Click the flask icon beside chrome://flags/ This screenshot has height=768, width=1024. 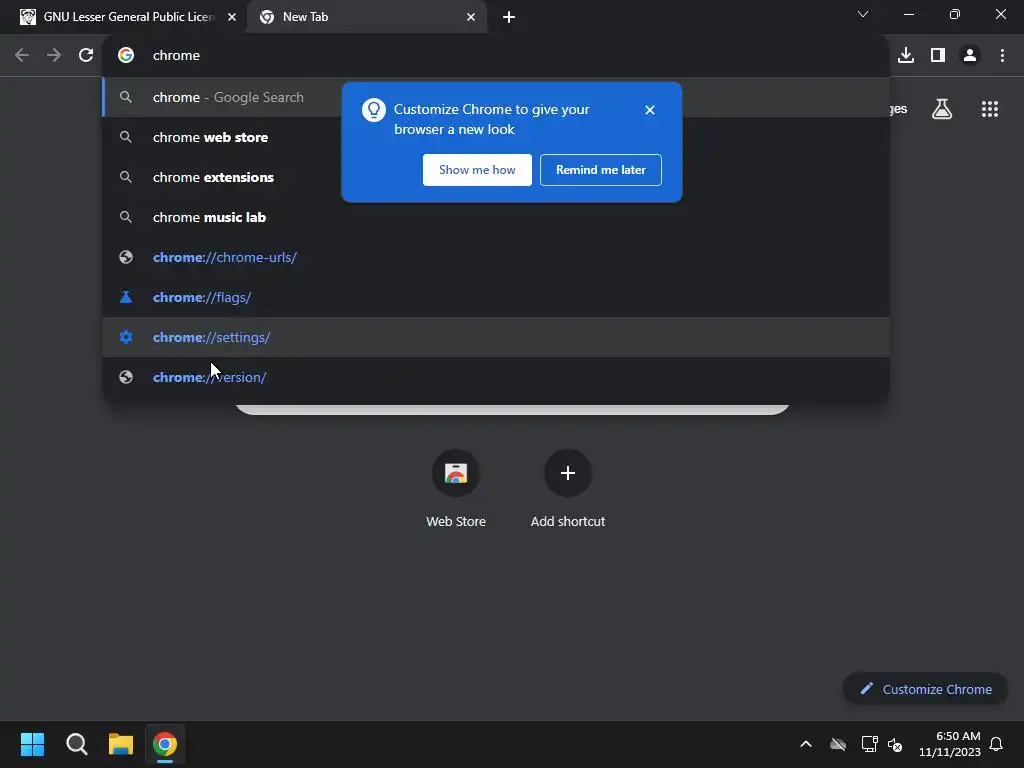click(126, 297)
